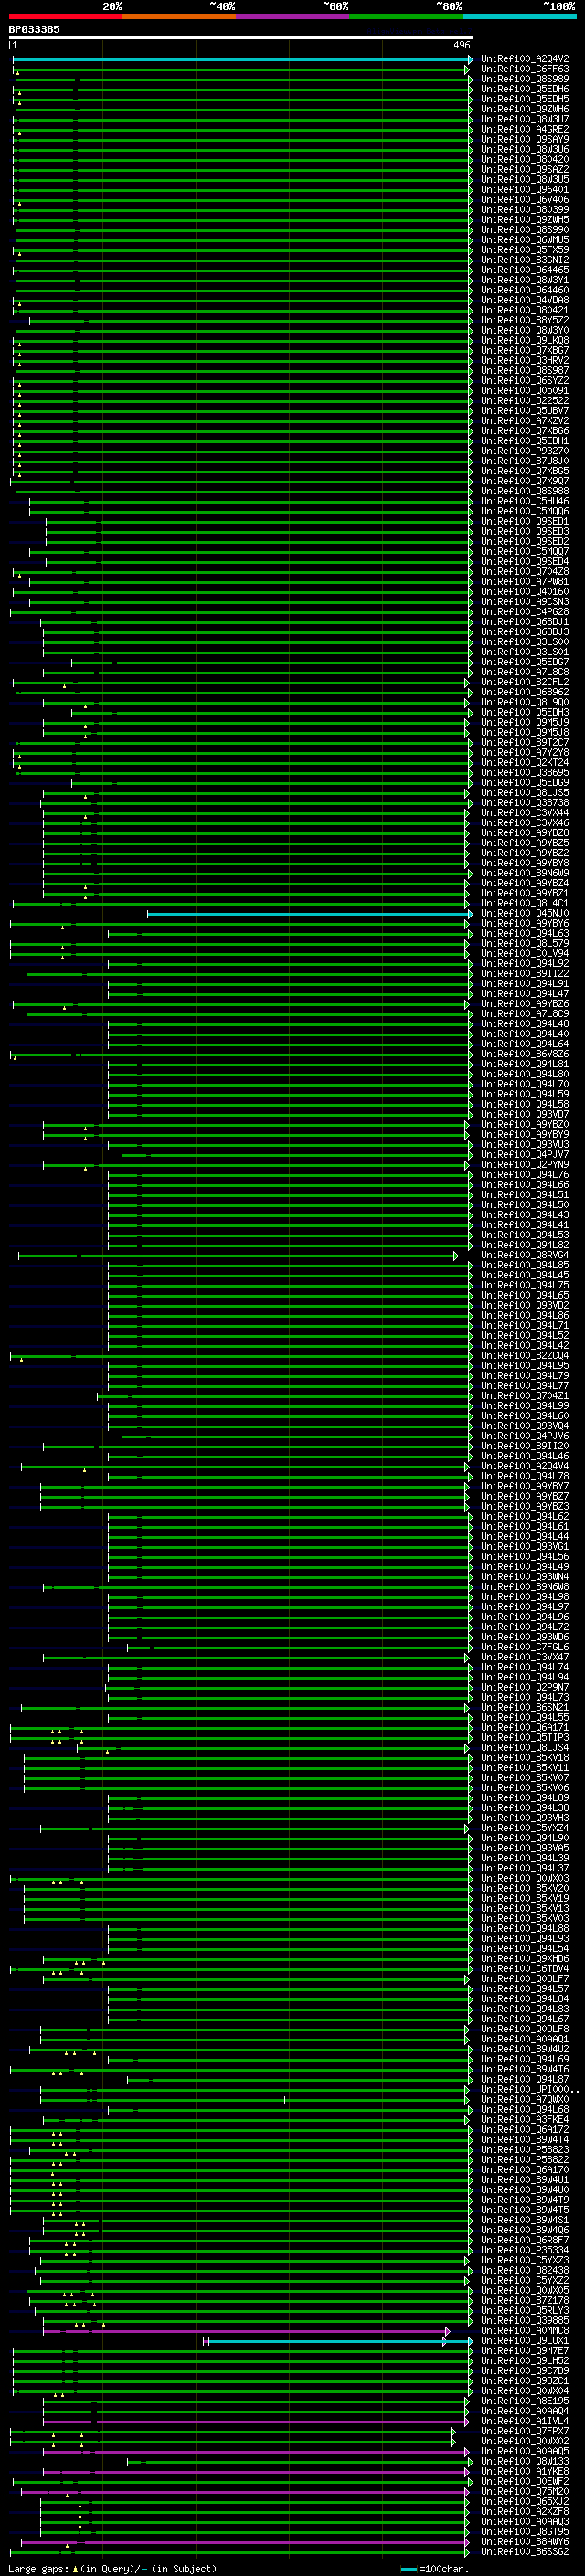585x2576 pixels.
Task: Select UniRef100_P93270 hit label
Action: tap(525, 451)
